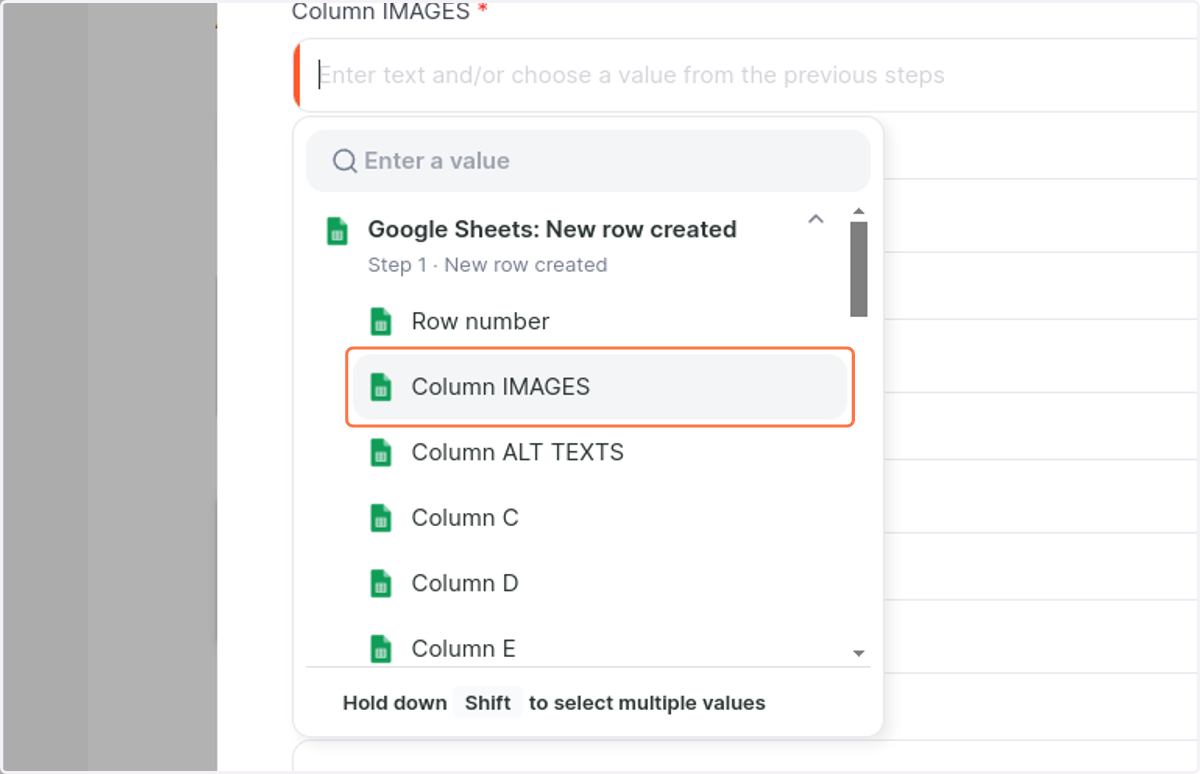Click the value list scrollbar thumb
The image size is (1200, 774).
(858, 269)
